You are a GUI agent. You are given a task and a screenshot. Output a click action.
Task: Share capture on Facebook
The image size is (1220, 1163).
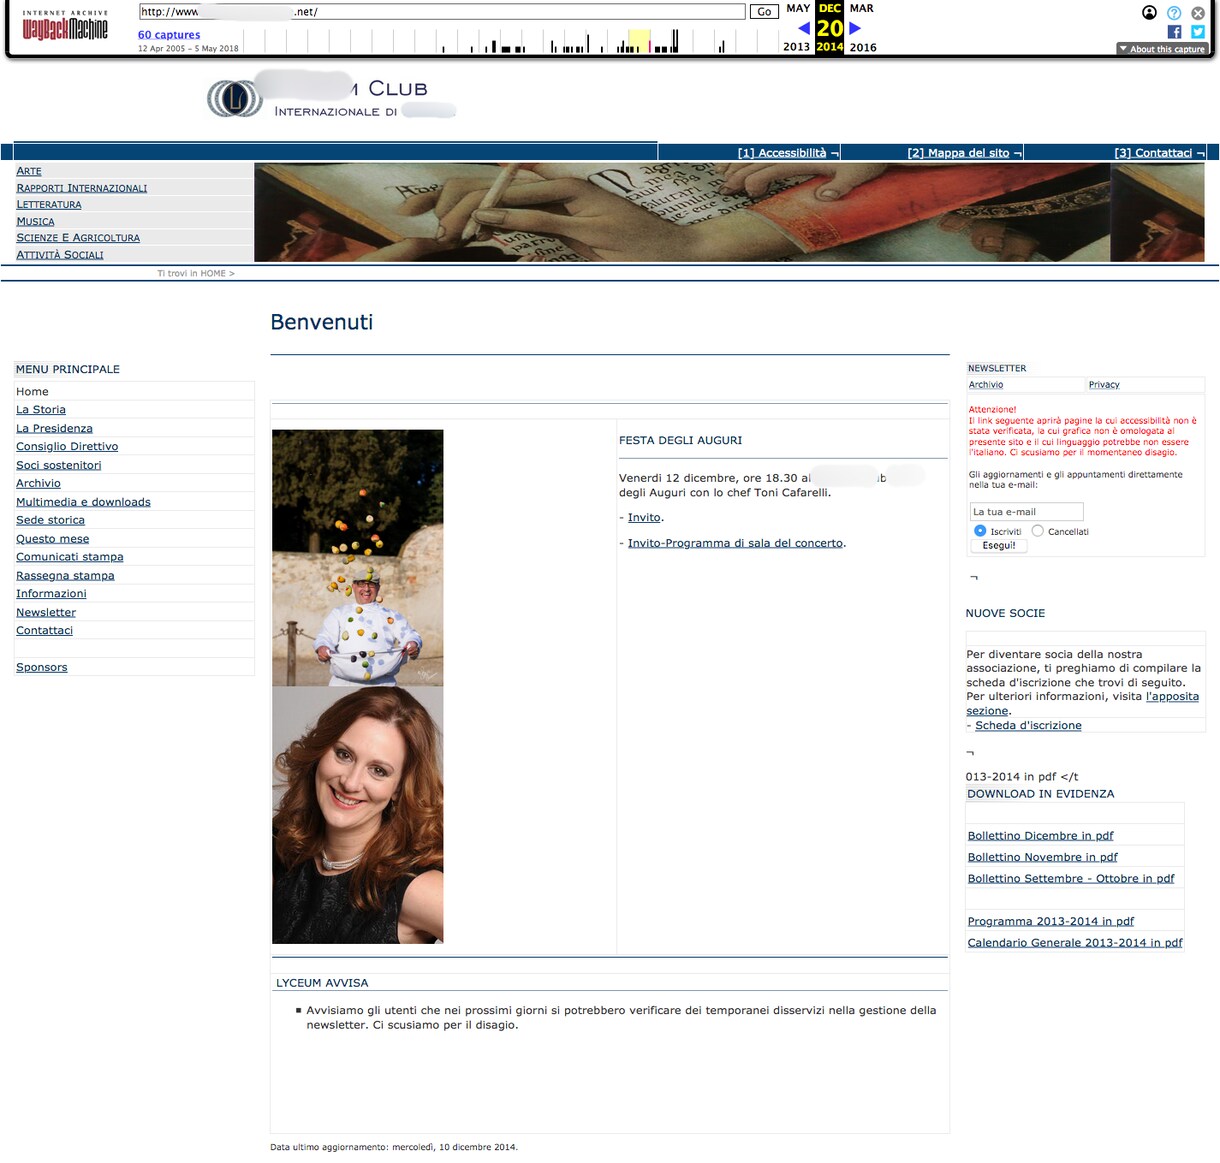(x=1174, y=32)
